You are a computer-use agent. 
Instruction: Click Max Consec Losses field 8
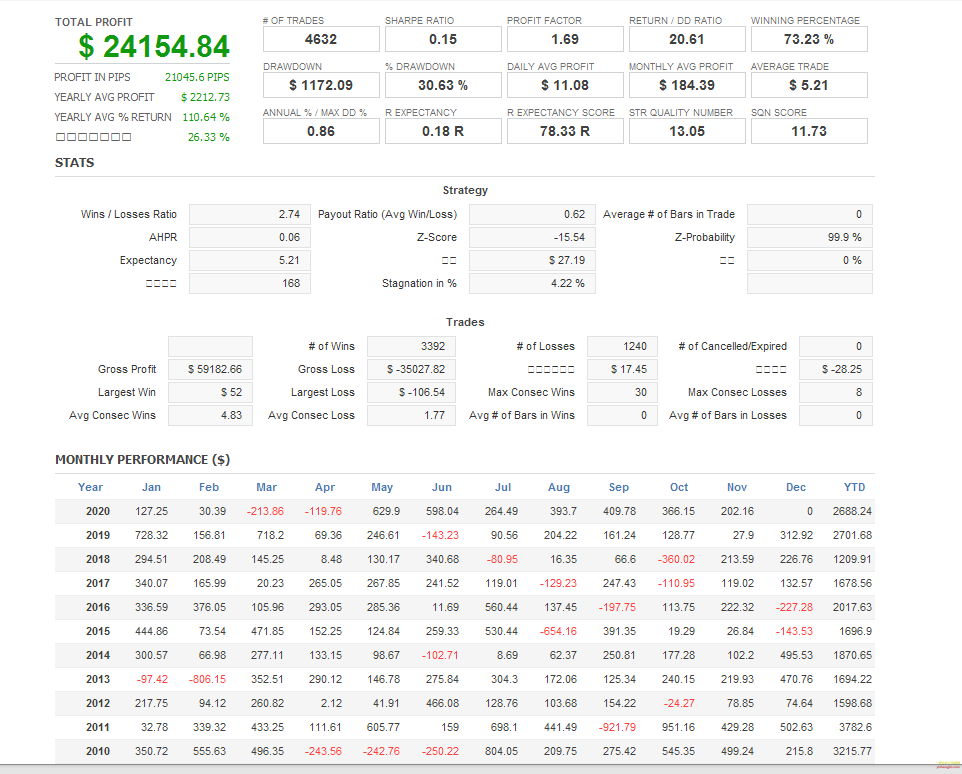pyautogui.click(x=836, y=393)
